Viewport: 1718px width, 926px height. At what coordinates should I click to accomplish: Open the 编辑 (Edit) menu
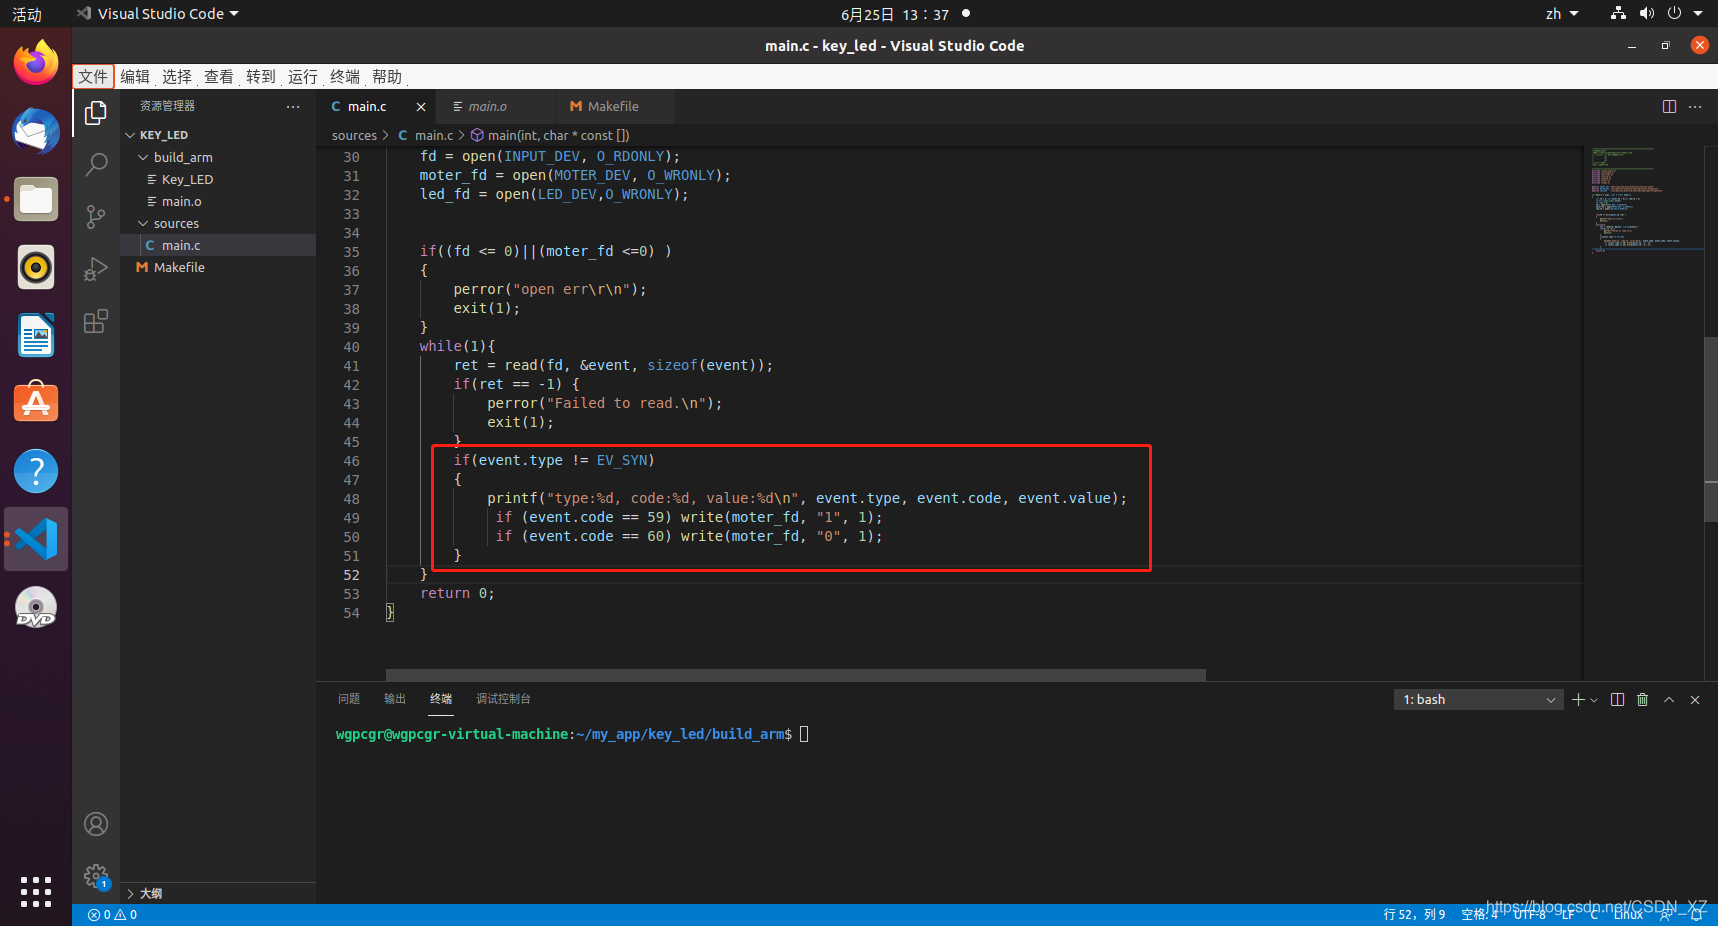pyautogui.click(x=135, y=77)
